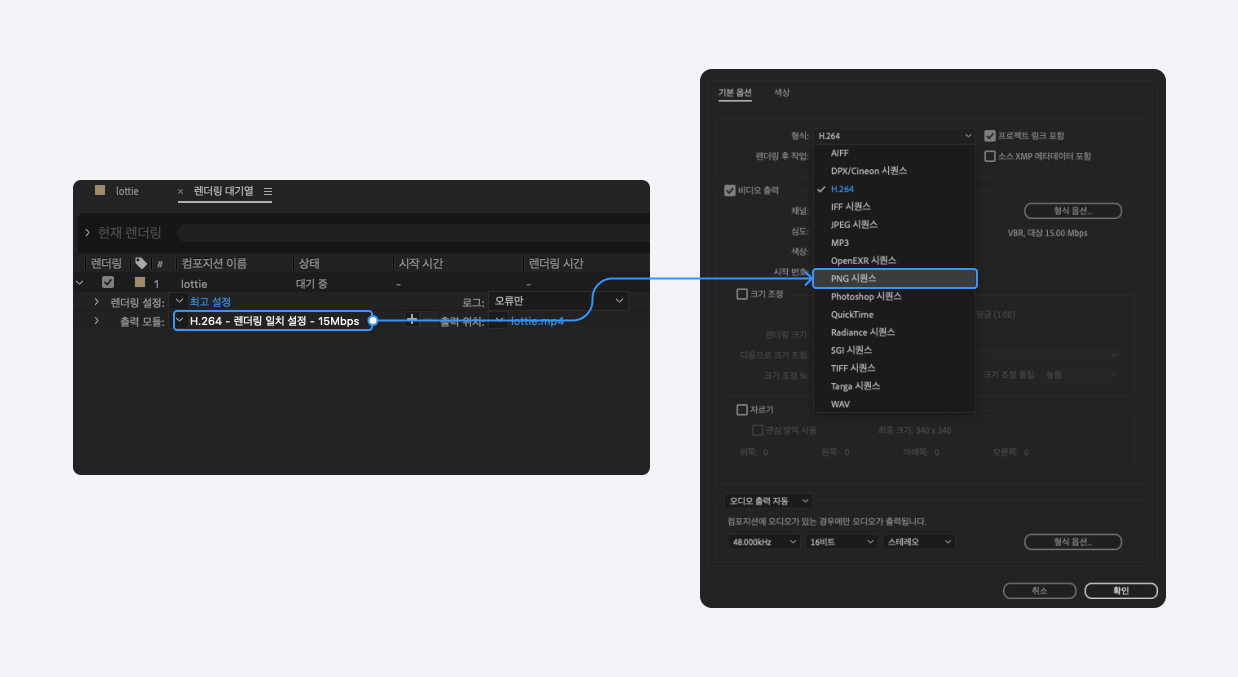This screenshot has width=1238, height=677.
Task: Expand the 출력 모듈 details
Action: tap(97, 321)
